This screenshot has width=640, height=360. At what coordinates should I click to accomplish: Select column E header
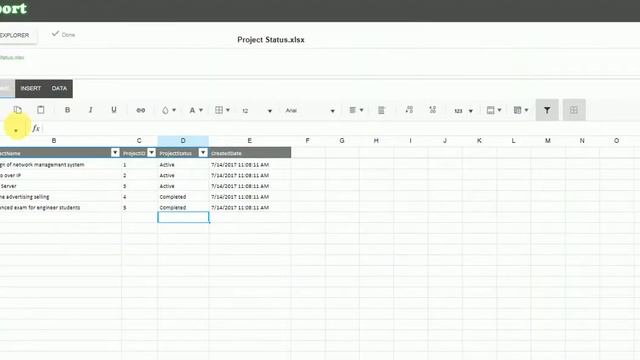click(x=249, y=141)
